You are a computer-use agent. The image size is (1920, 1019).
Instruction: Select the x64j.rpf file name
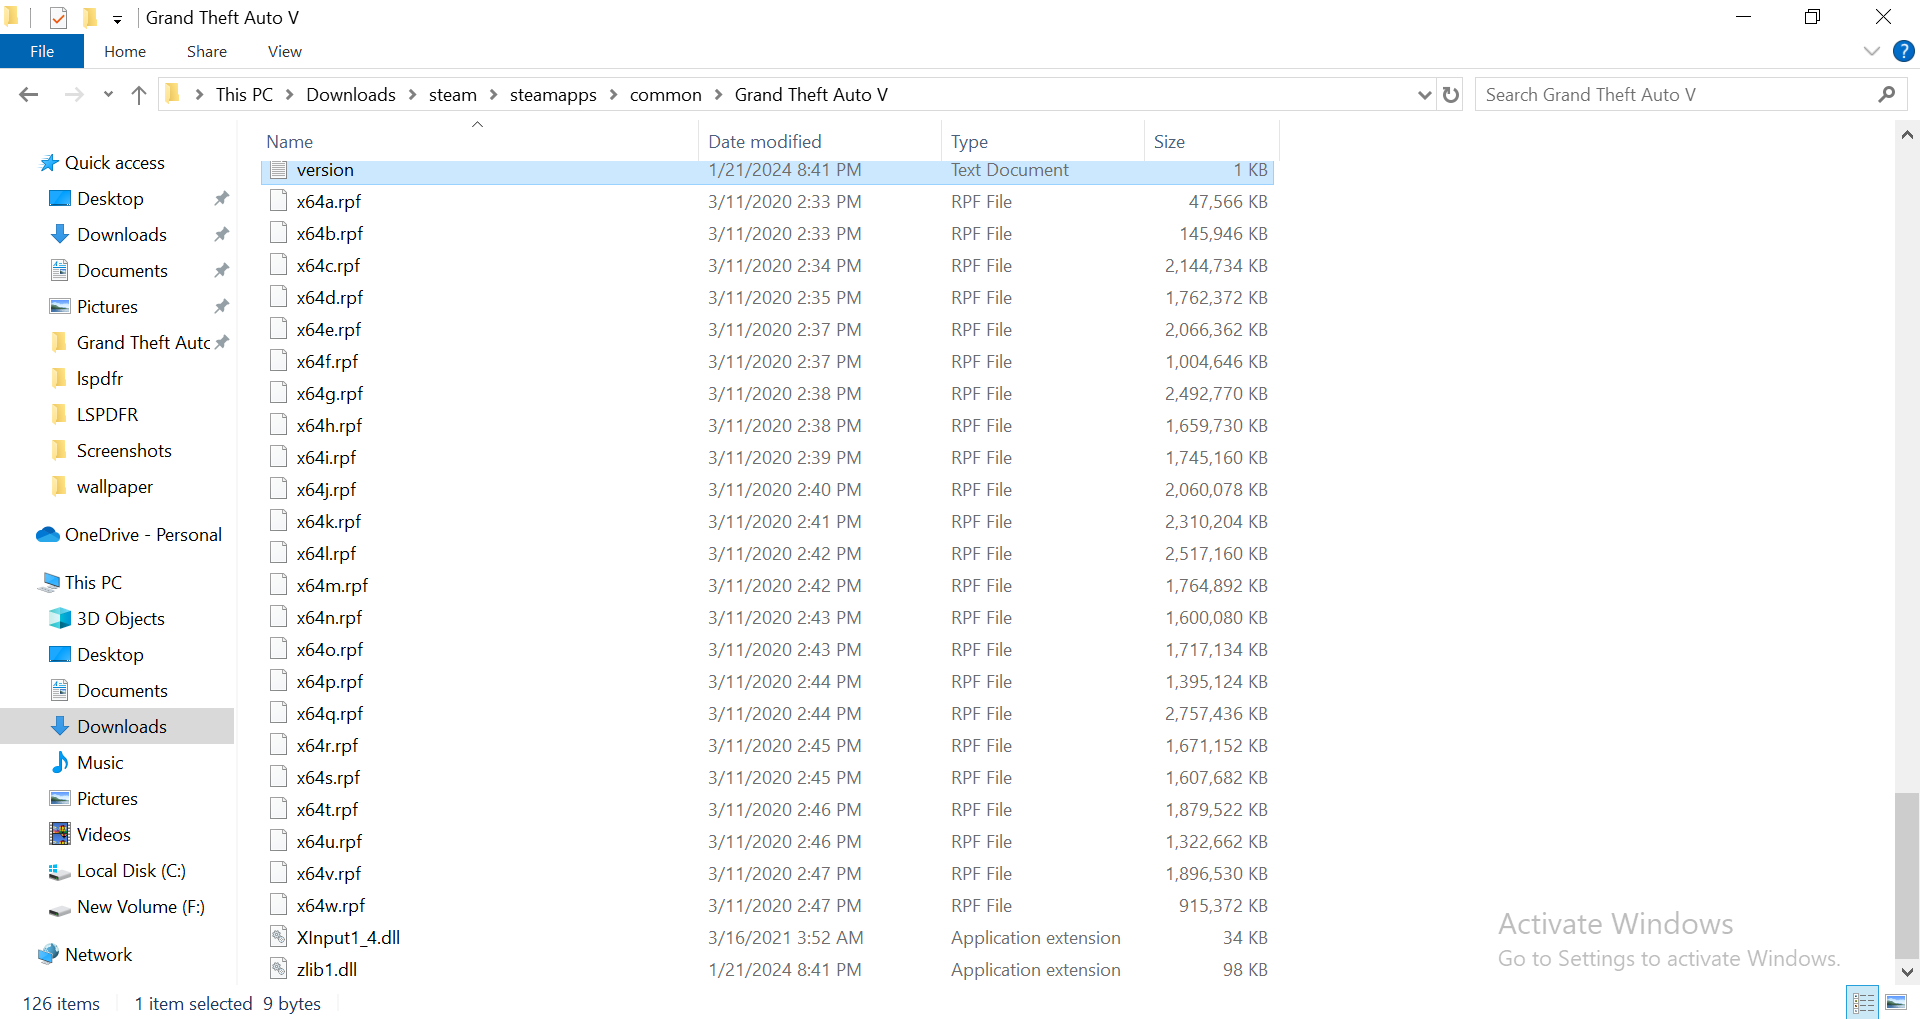point(326,489)
